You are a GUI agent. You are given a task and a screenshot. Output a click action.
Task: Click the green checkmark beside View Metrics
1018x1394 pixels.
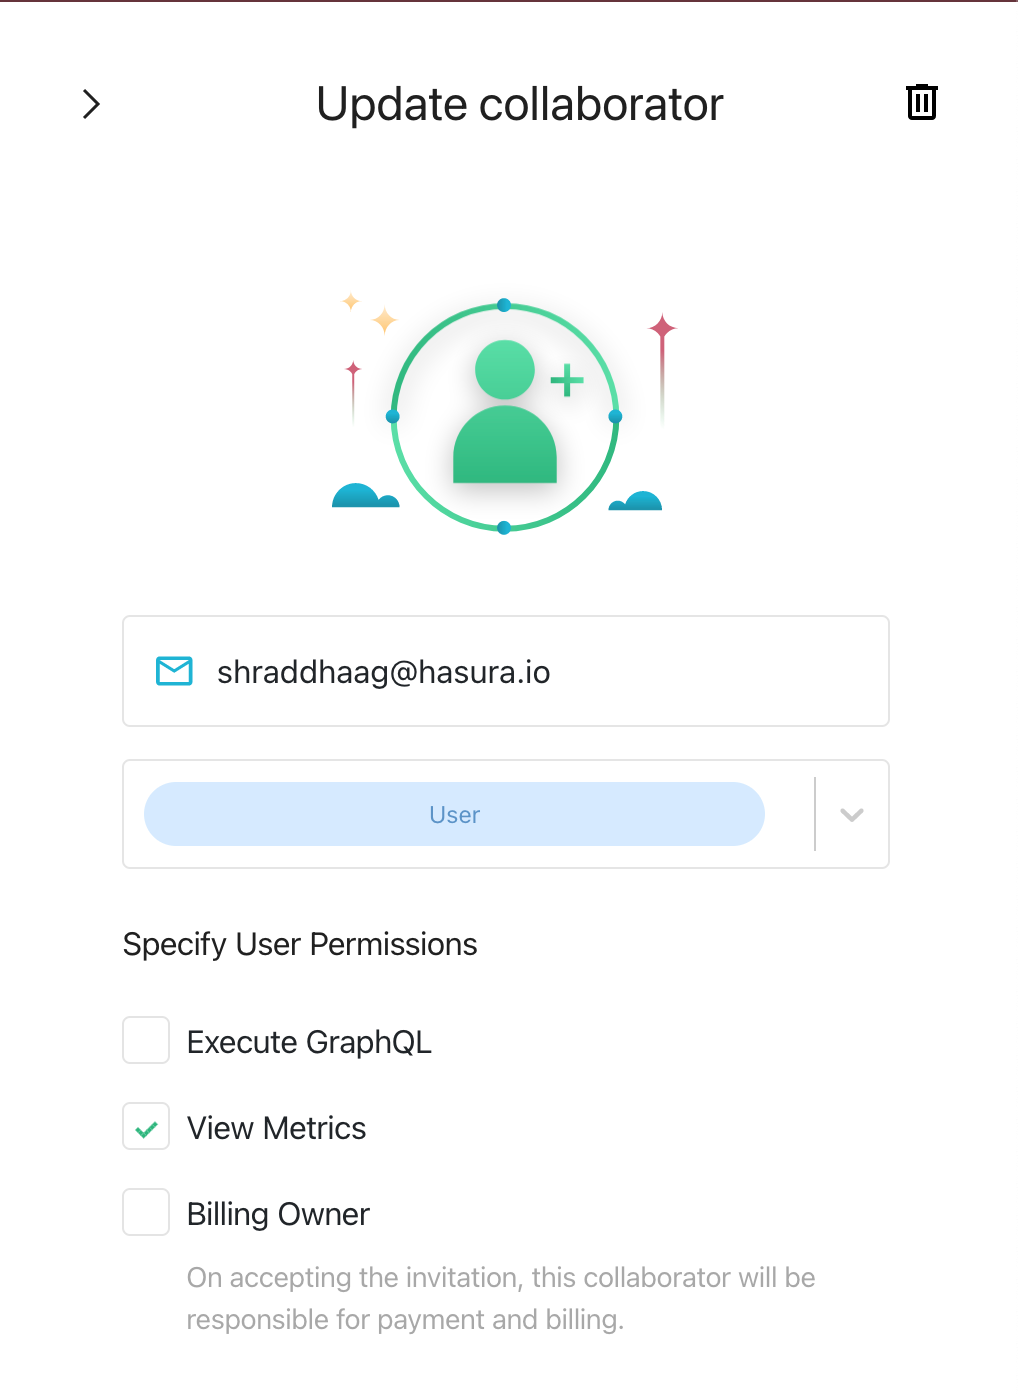(x=145, y=1127)
